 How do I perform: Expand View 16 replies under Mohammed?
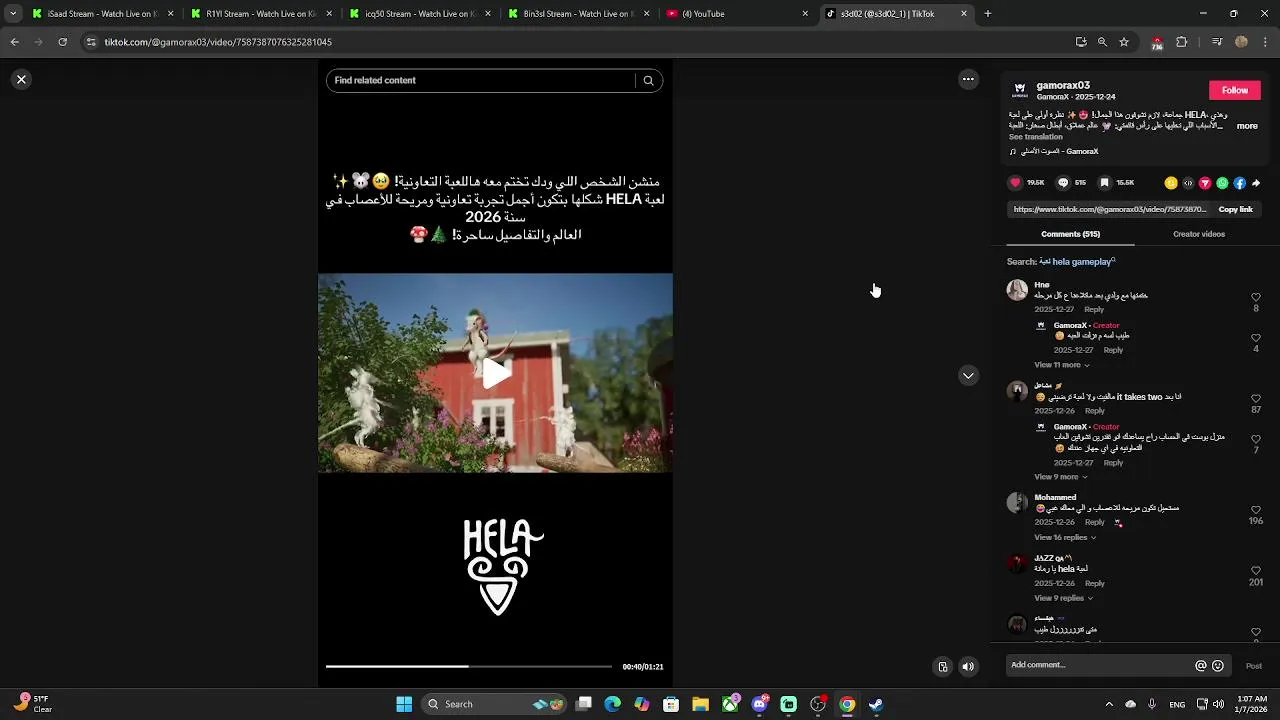(x=1065, y=538)
